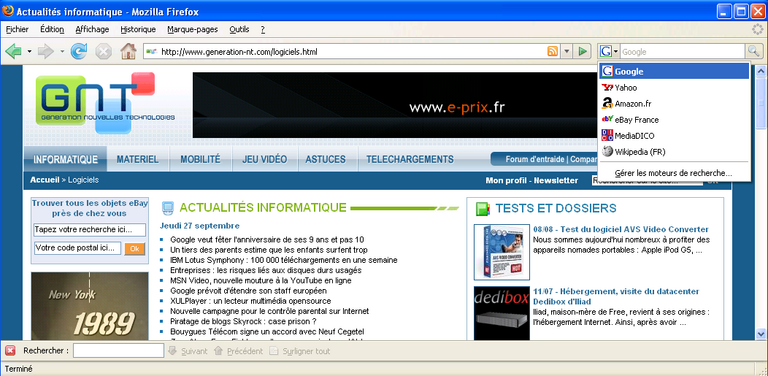Click the dedibox article thumbnail
The height and width of the screenshot is (376, 768).
coord(502,313)
